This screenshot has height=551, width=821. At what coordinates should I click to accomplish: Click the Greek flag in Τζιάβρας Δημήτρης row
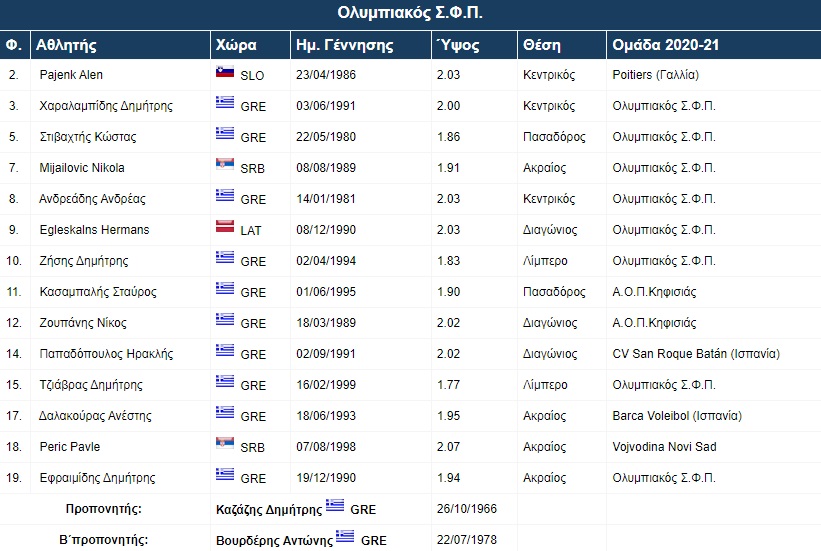[225, 381]
